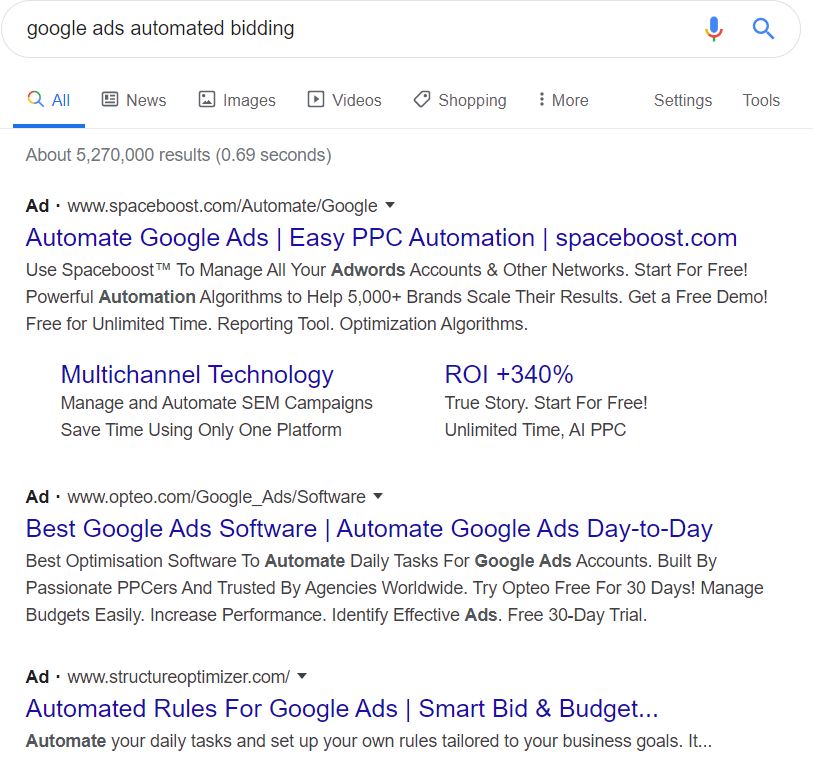Click the blue magnifying glass search icon
This screenshot has width=813, height=768.
click(763, 28)
